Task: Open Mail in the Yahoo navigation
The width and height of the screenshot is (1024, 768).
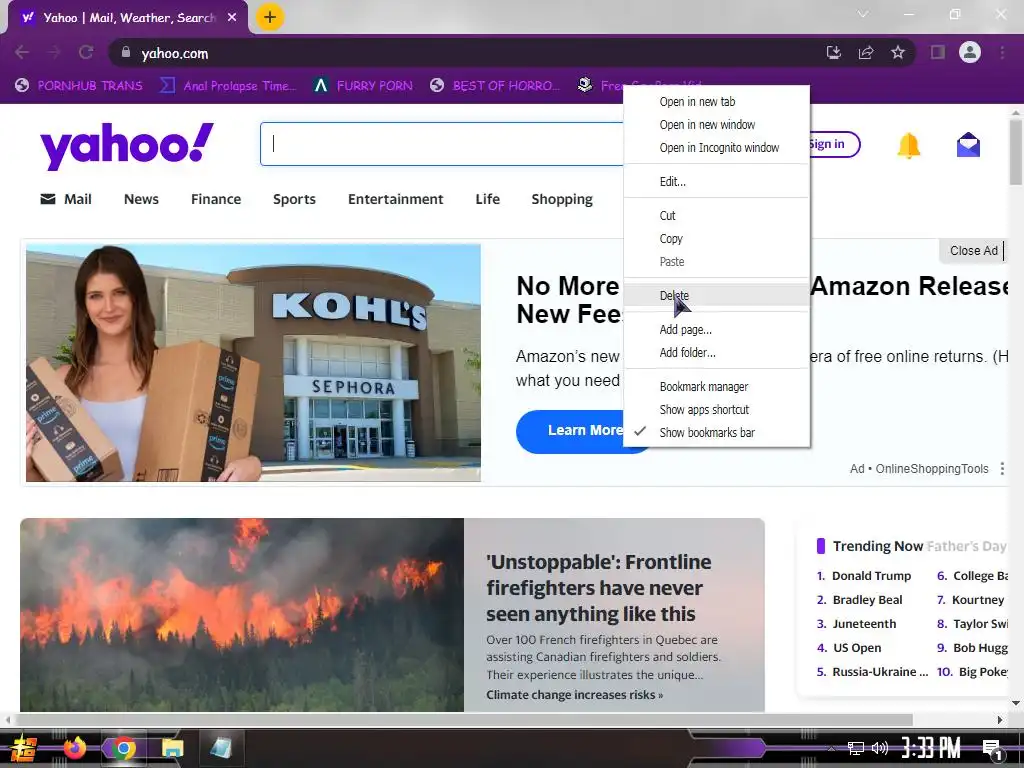Action: point(66,199)
